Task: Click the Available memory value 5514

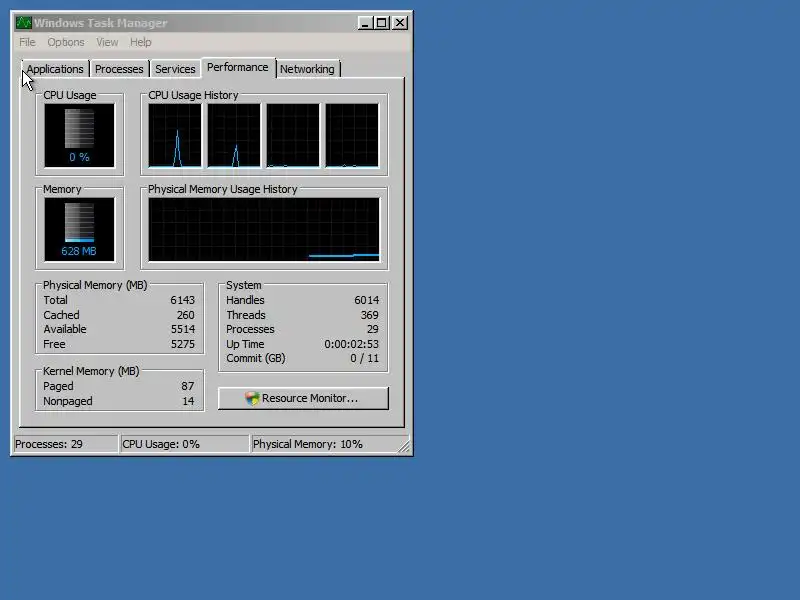Action: click(183, 329)
